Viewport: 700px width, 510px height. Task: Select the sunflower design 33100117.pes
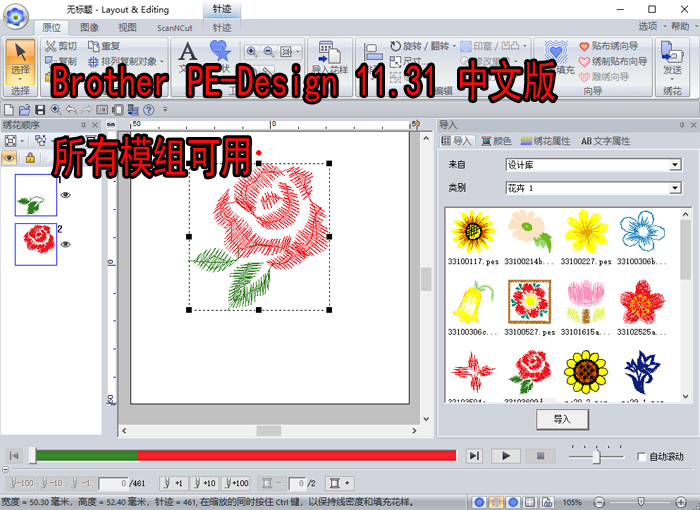[x=473, y=239]
